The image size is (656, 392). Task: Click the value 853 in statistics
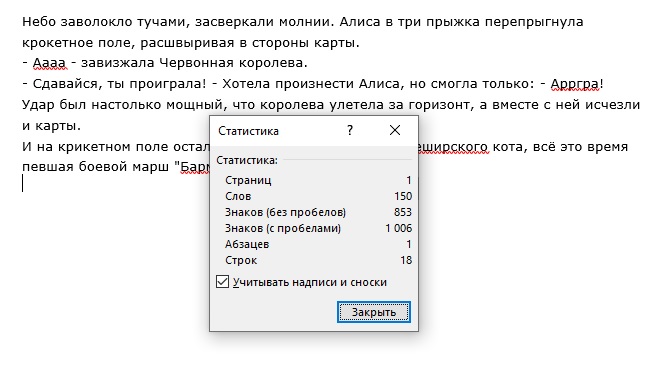403,212
